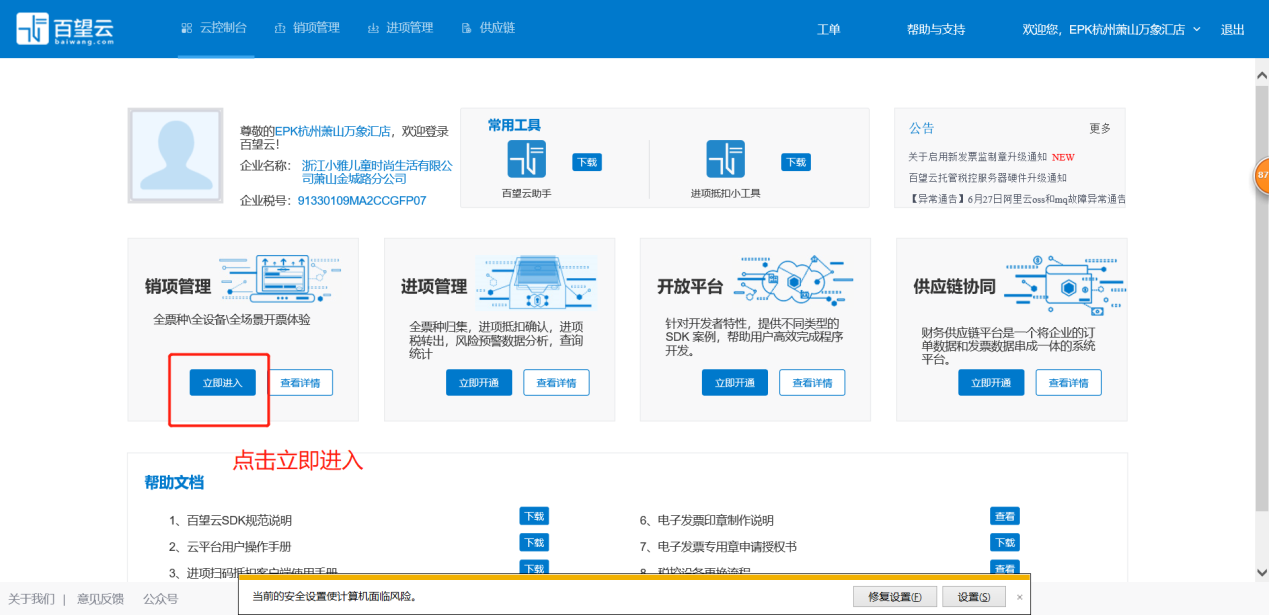Viewport: 1269px width, 615px height.
Task: Click the 进项抵扣小工具 tool icon
Action: coord(725,159)
